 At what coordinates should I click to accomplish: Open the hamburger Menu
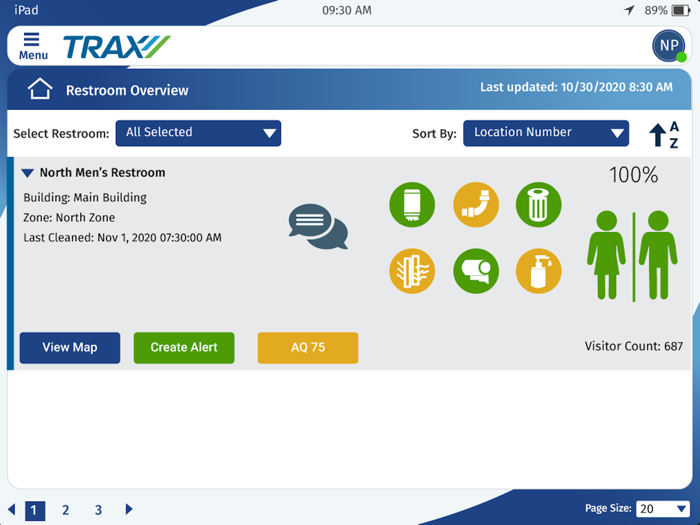pyautogui.click(x=33, y=46)
